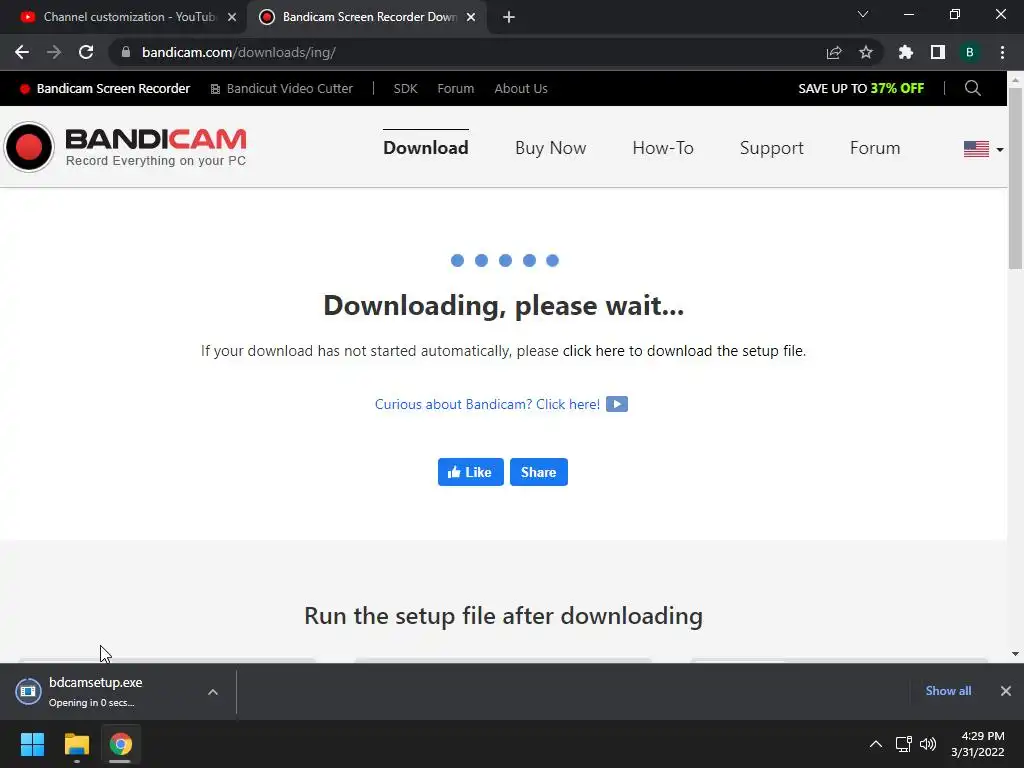Expand bdcamsetup.exe download options chevron
This screenshot has width=1024, height=768.
tap(213, 692)
